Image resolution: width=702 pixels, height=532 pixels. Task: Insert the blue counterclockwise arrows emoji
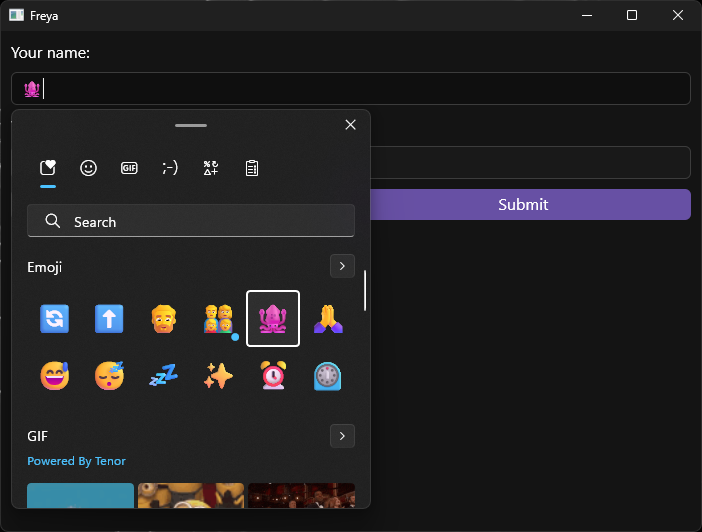click(x=55, y=319)
